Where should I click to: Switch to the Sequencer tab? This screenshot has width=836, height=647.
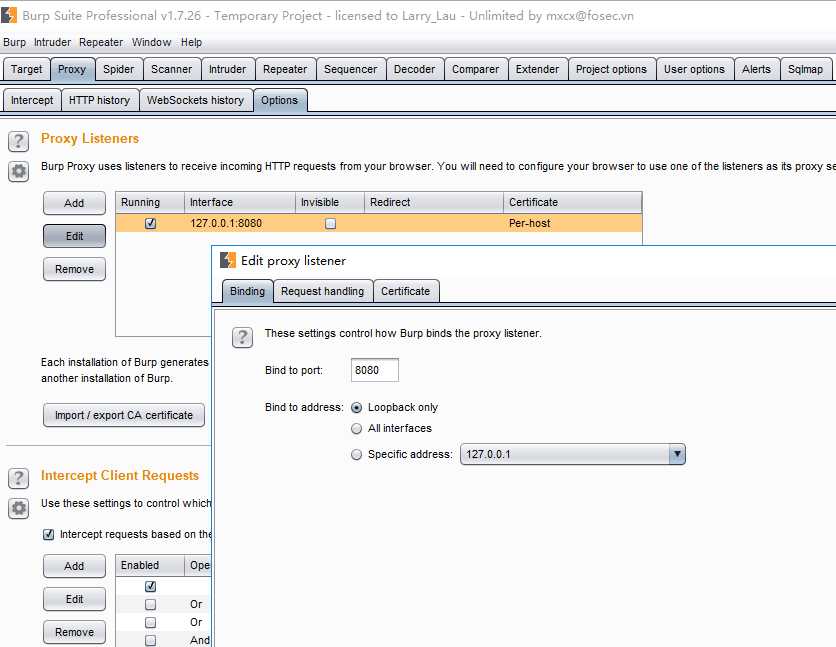point(350,69)
